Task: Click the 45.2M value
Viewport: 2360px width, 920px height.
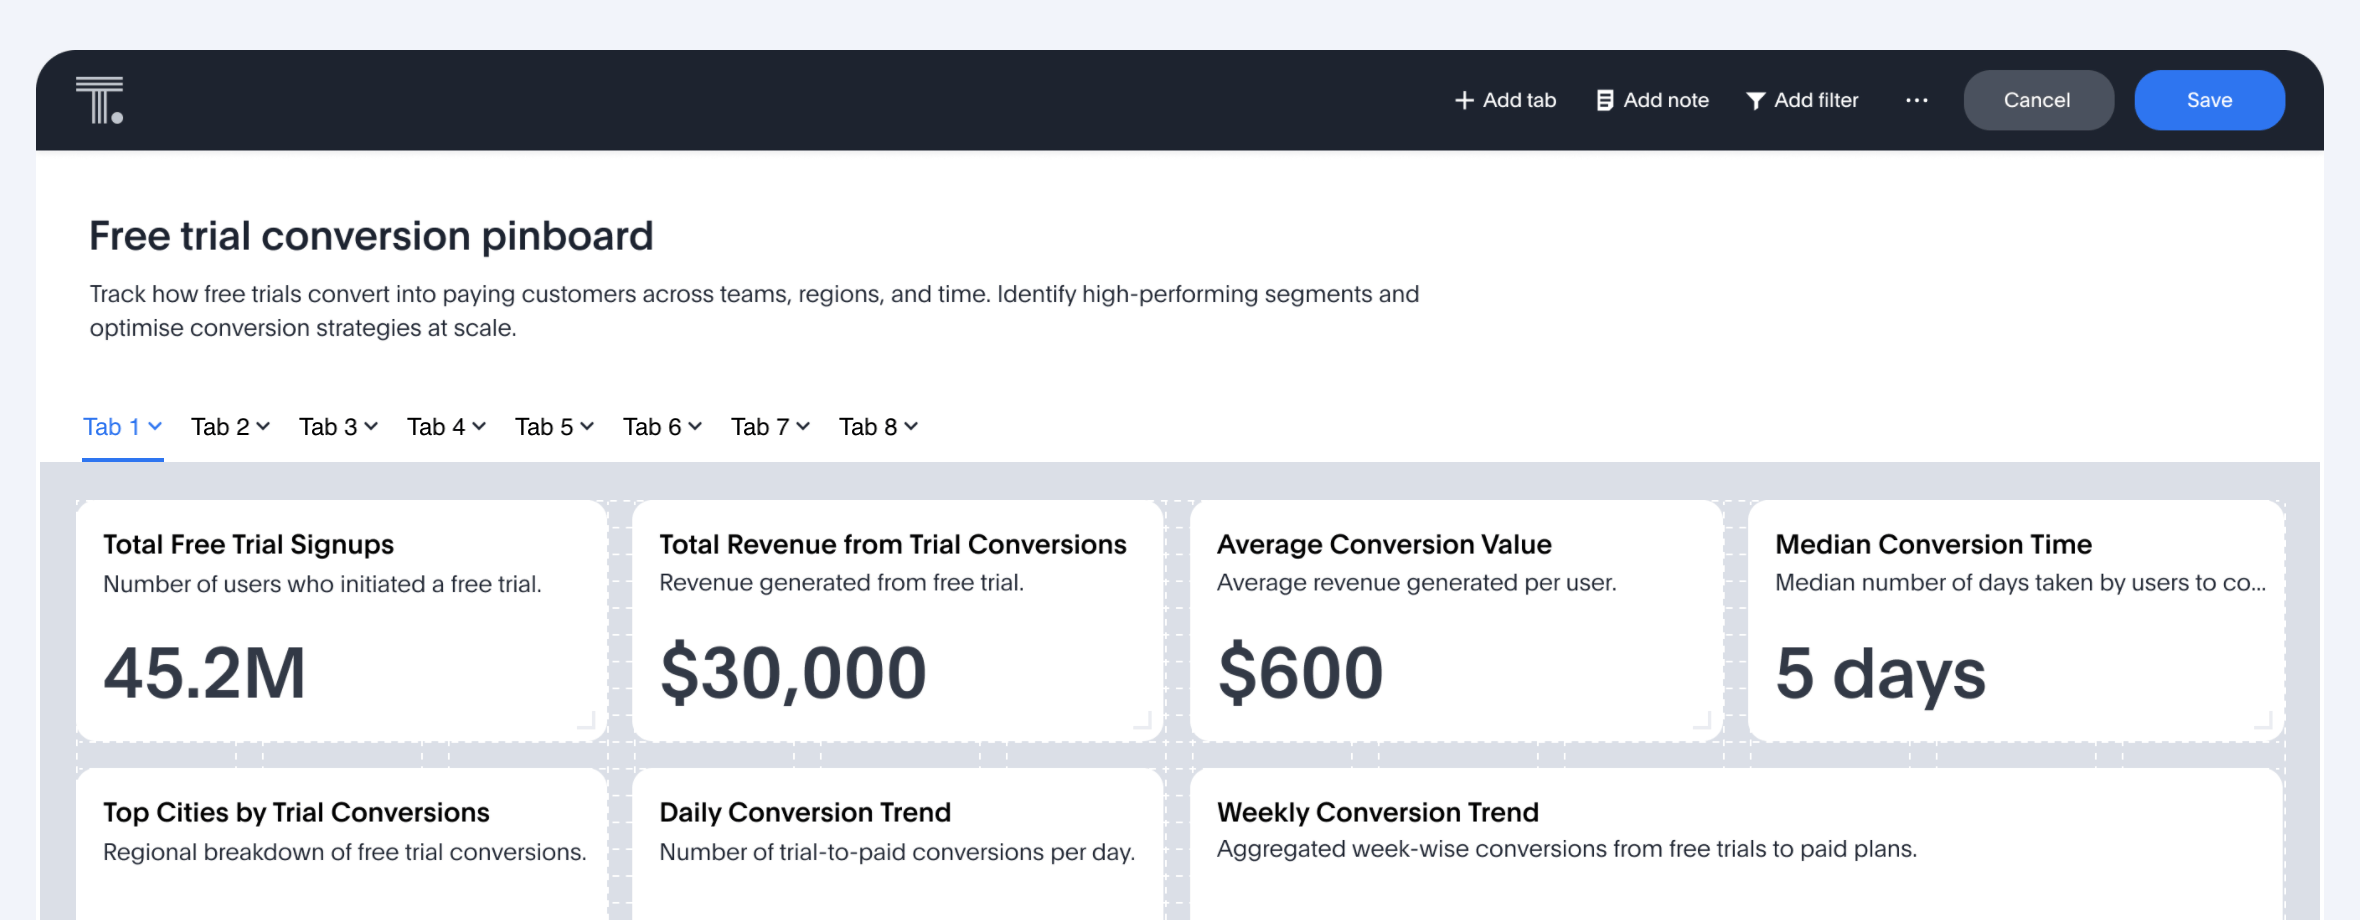Action: (204, 673)
